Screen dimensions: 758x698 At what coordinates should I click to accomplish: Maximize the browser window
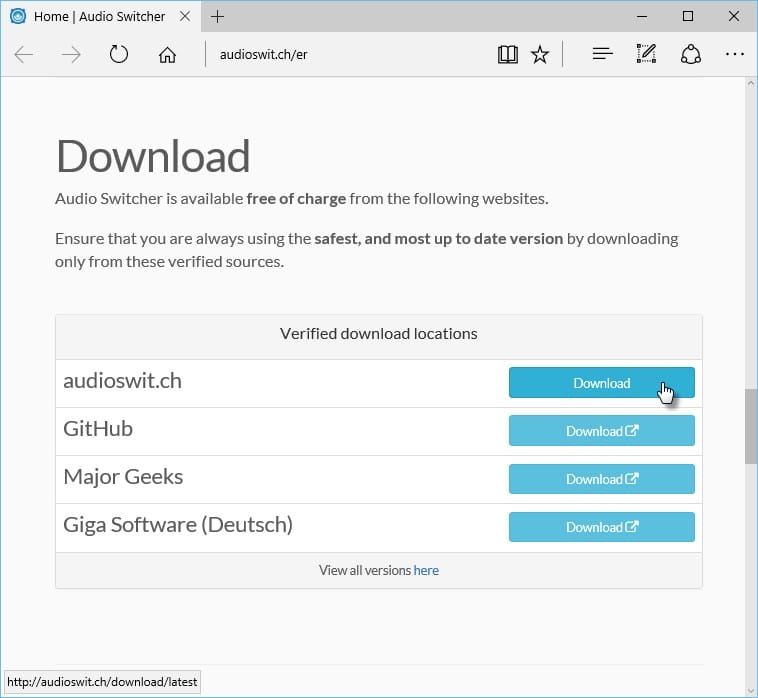687,16
